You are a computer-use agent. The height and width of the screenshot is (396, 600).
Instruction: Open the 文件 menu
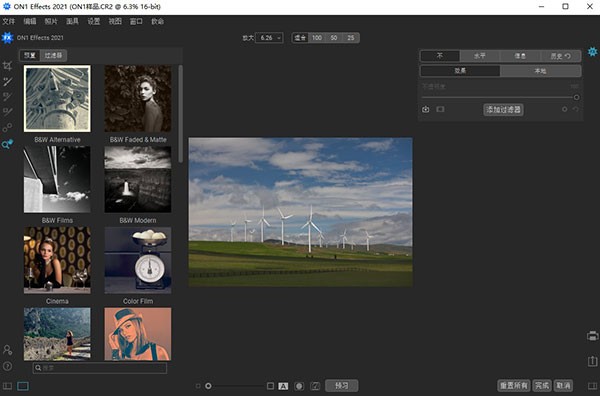(x=9, y=21)
